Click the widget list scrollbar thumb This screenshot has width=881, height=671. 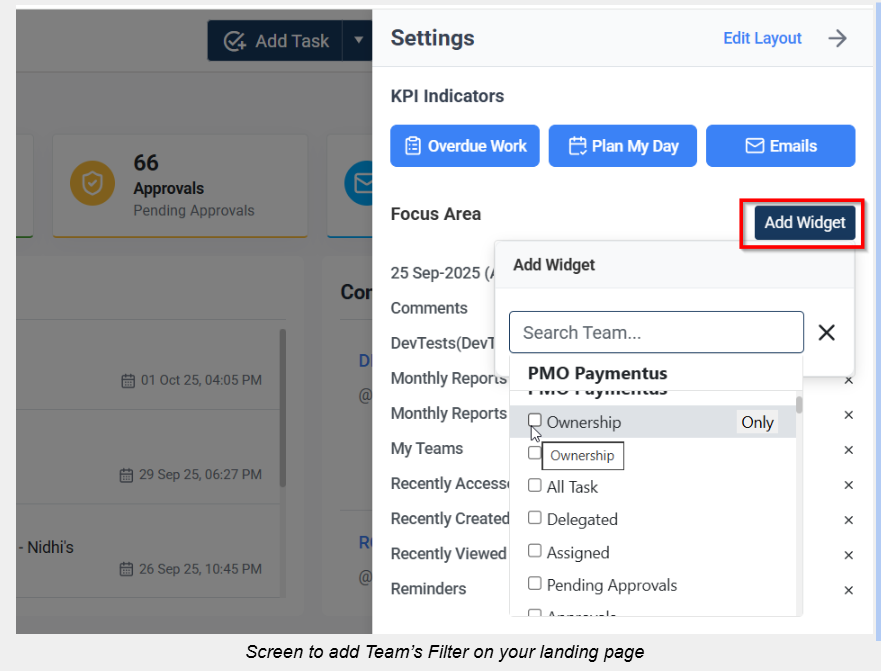click(x=798, y=405)
